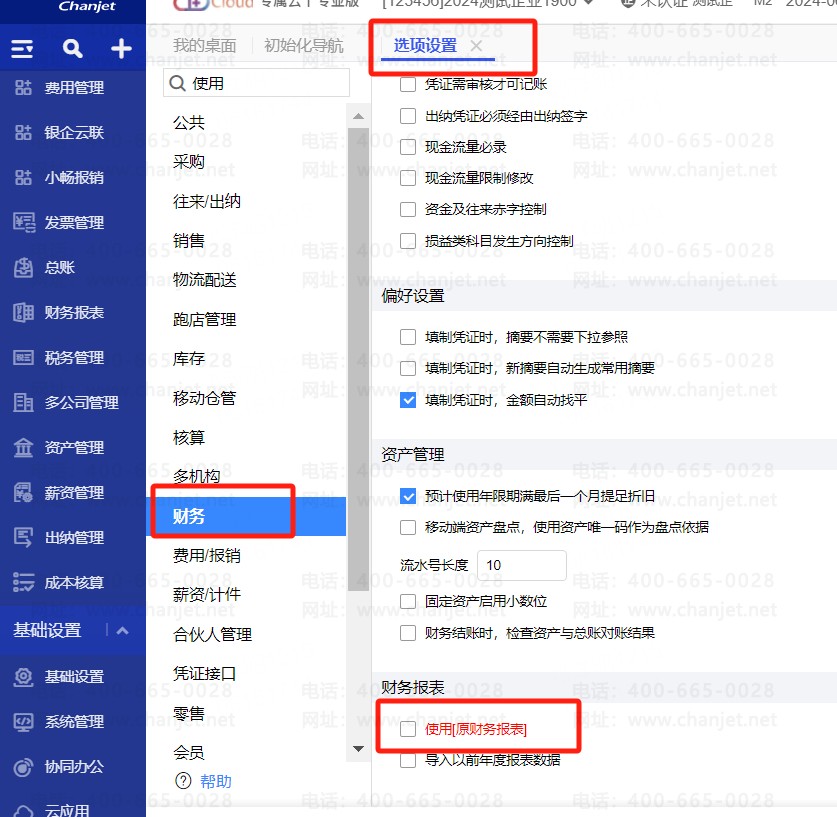This screenshot has height=817, width=837.
Task: Click category list scroll down arrow
Action: pyautogui.click(x=358, y=749)
